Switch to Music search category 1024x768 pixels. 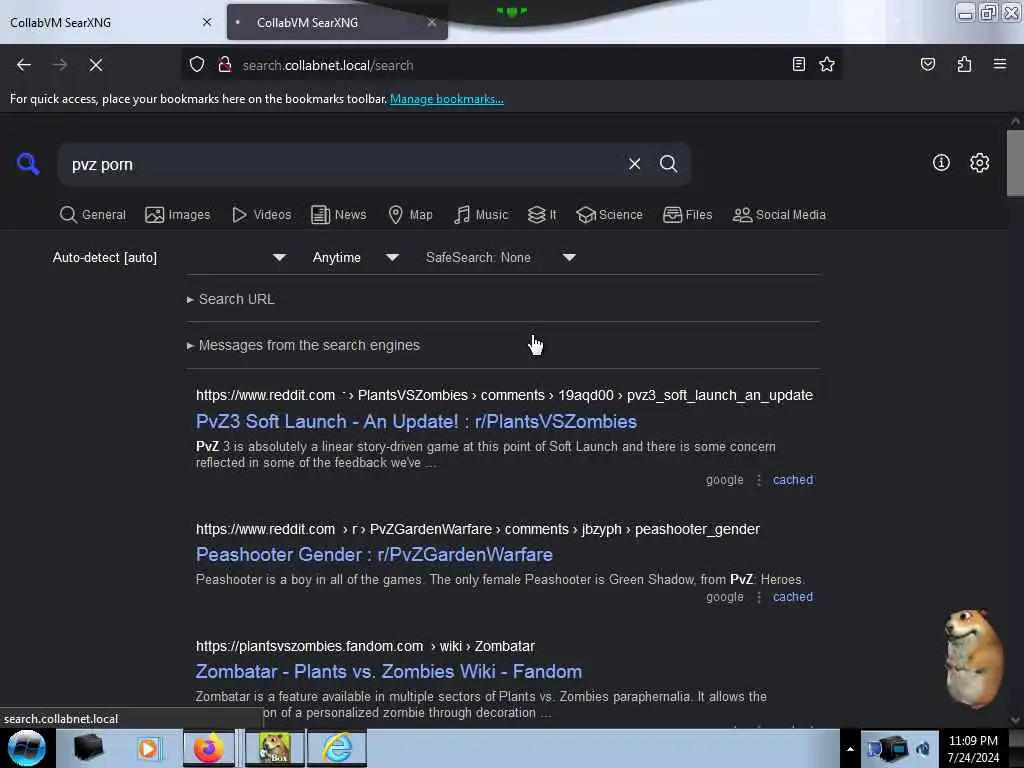point(481,215)
